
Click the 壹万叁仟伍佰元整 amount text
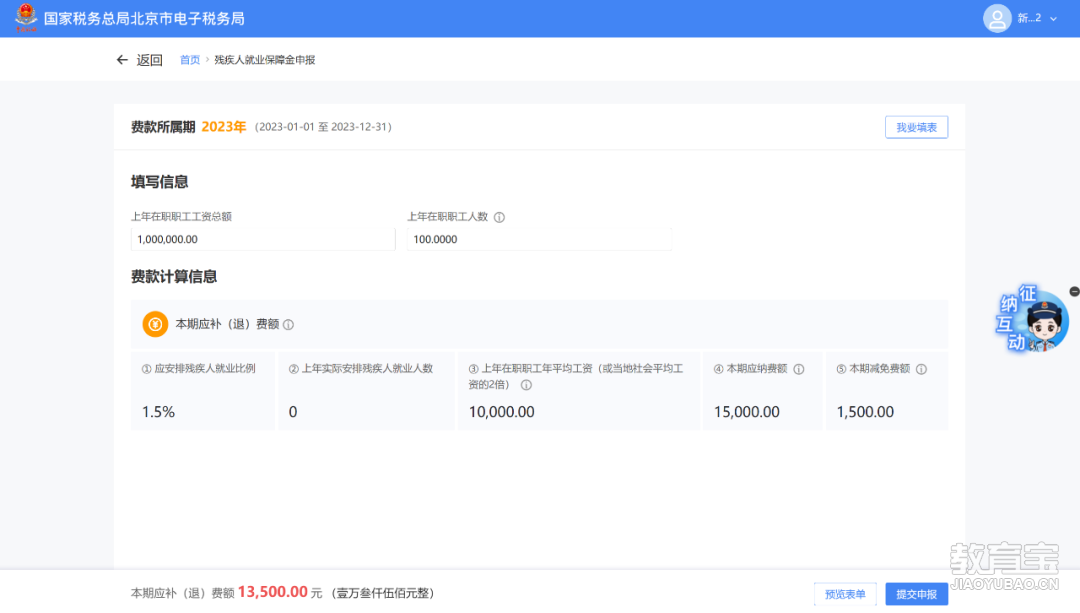coord(383,593)
